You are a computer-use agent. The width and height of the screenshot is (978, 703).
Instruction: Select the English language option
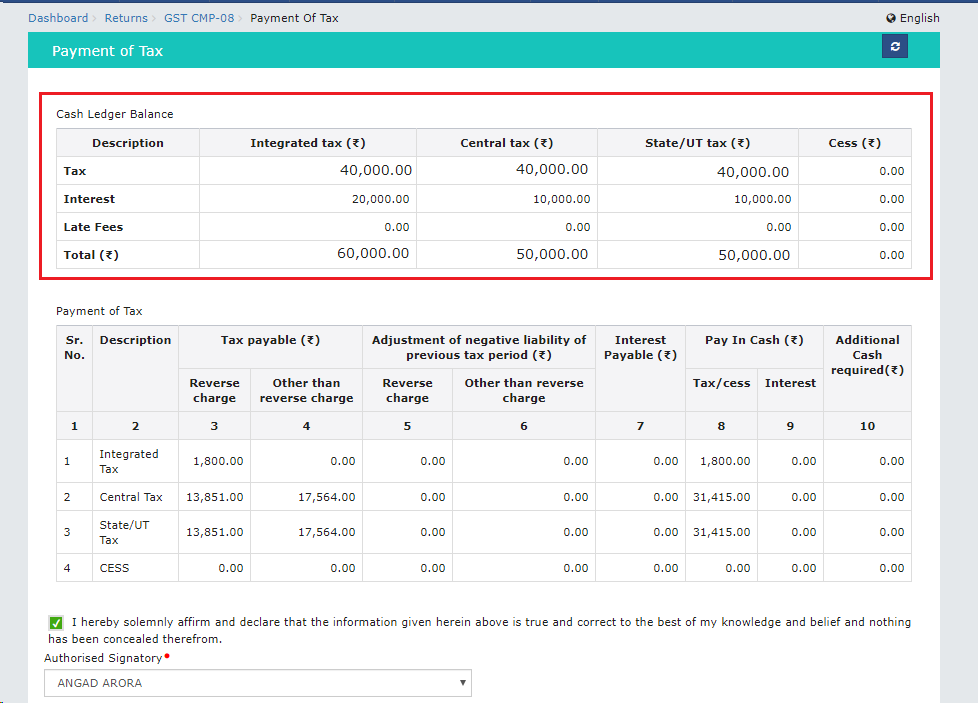tap(919, 18)
